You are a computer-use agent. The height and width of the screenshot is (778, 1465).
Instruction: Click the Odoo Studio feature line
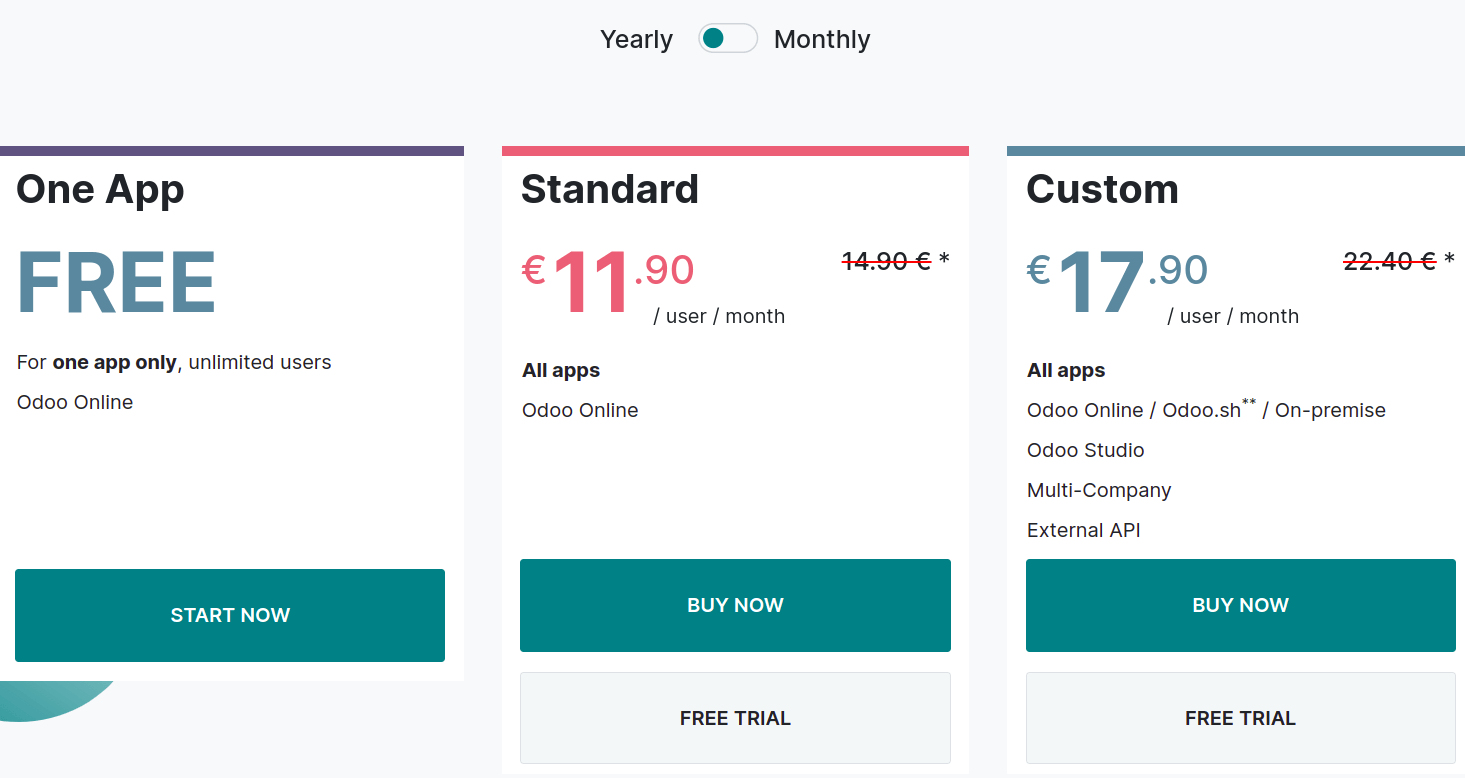click(1086, 450)
